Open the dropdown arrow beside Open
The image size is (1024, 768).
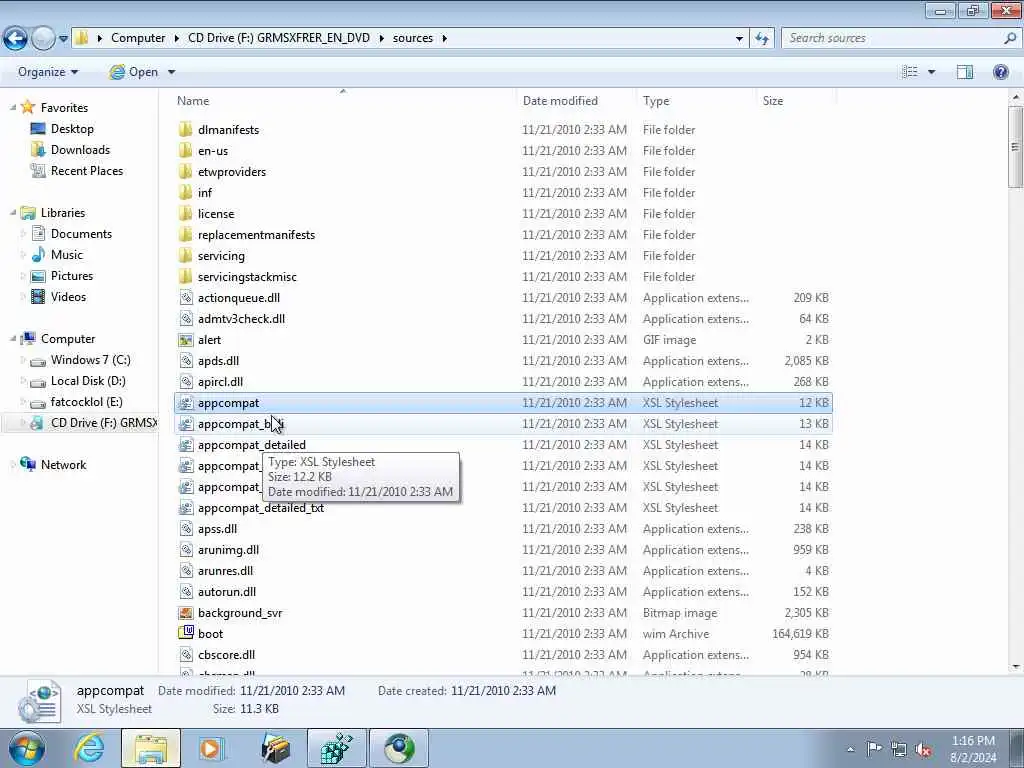[x=172, y=72]
